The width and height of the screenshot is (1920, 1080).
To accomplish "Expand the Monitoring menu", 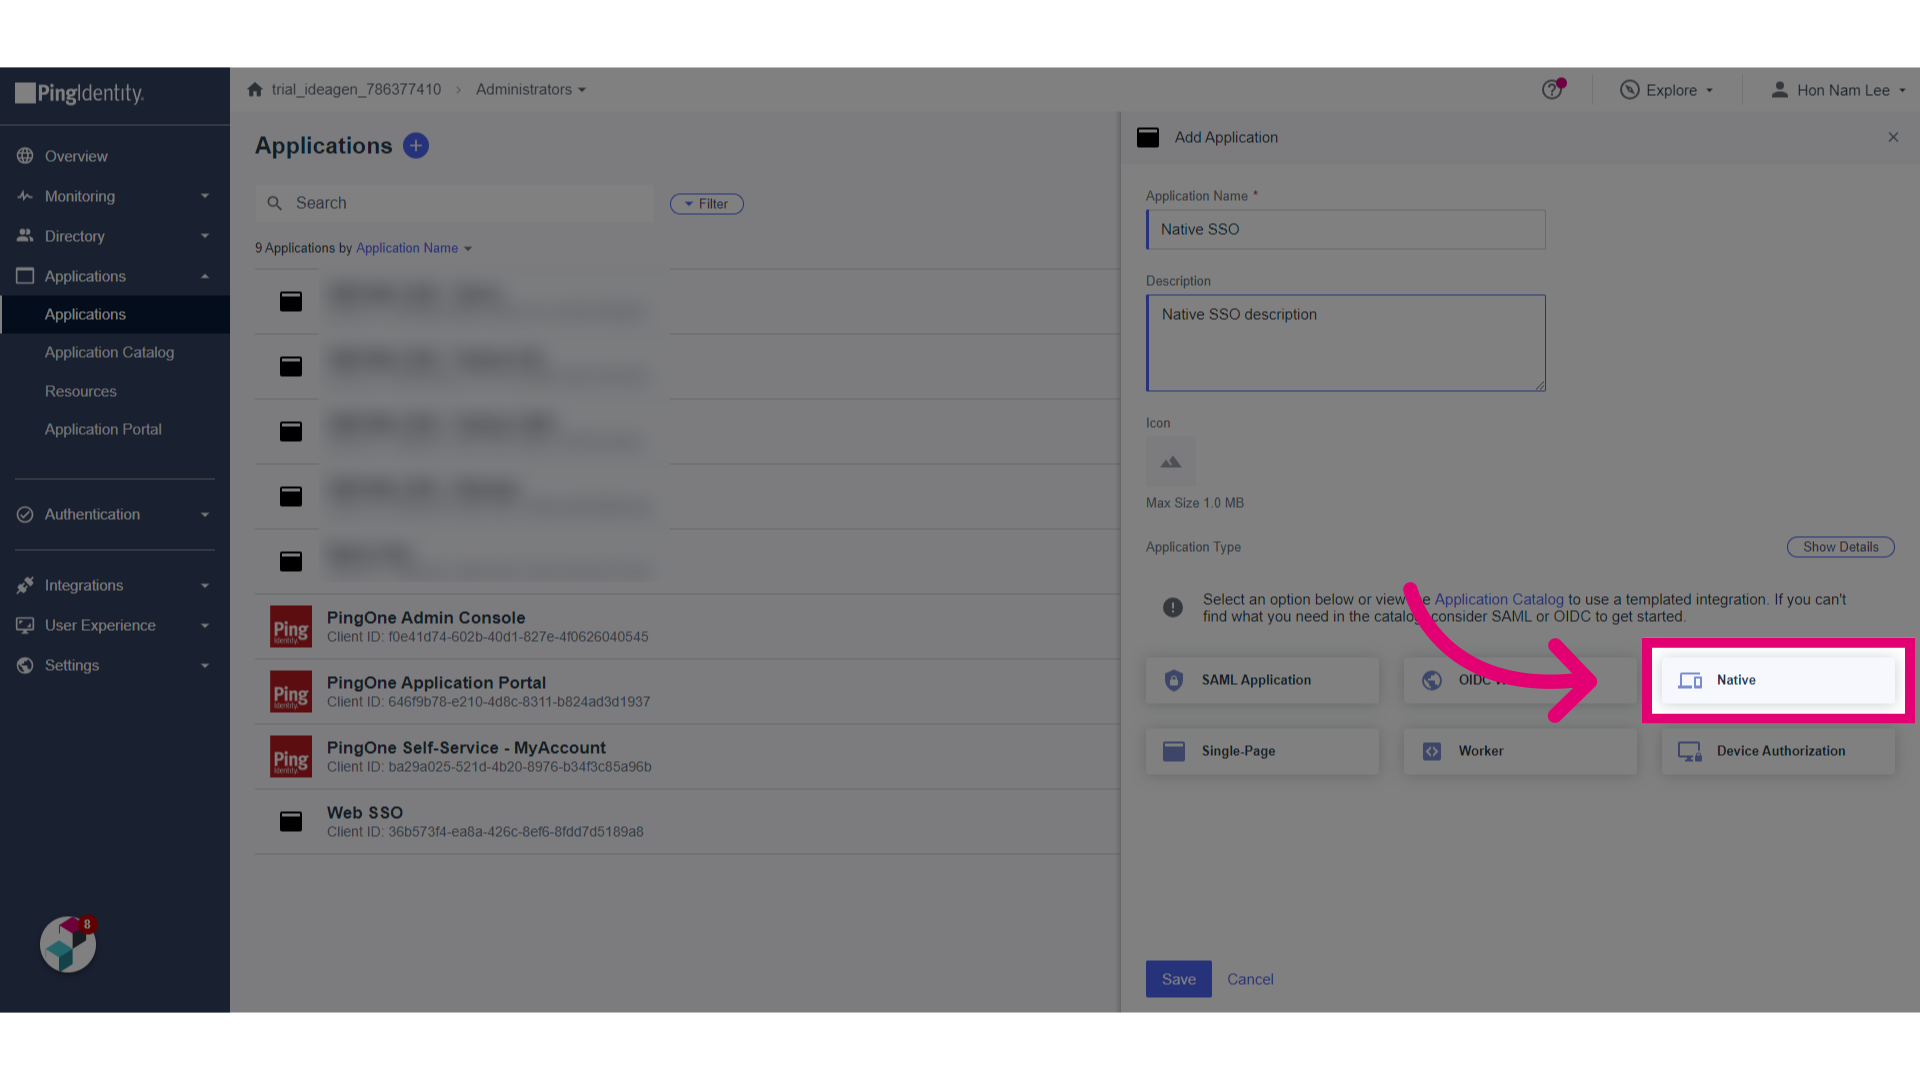I will [205, 196].
